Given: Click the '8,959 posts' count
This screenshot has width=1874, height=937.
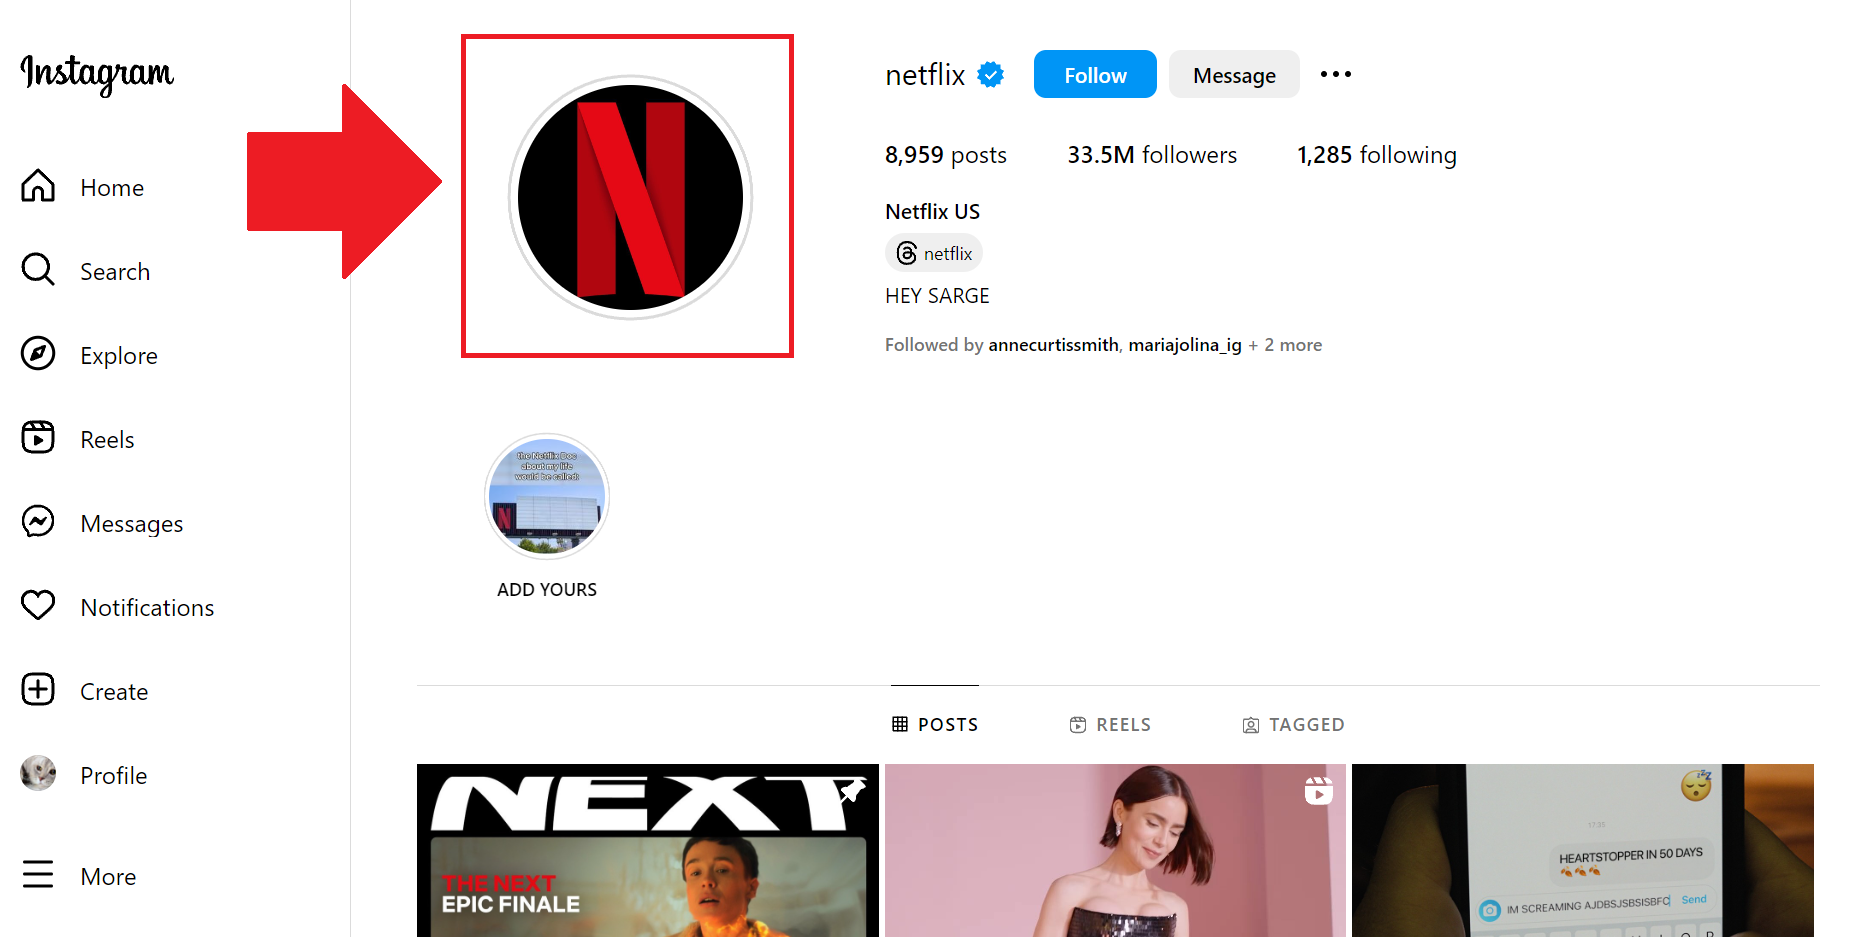Looking at the screenshot, I should (946, 155).
